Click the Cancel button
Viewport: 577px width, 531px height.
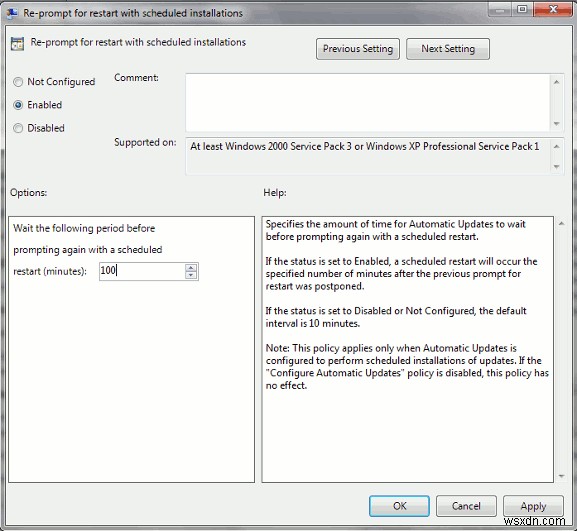click(x=466, y=506)
